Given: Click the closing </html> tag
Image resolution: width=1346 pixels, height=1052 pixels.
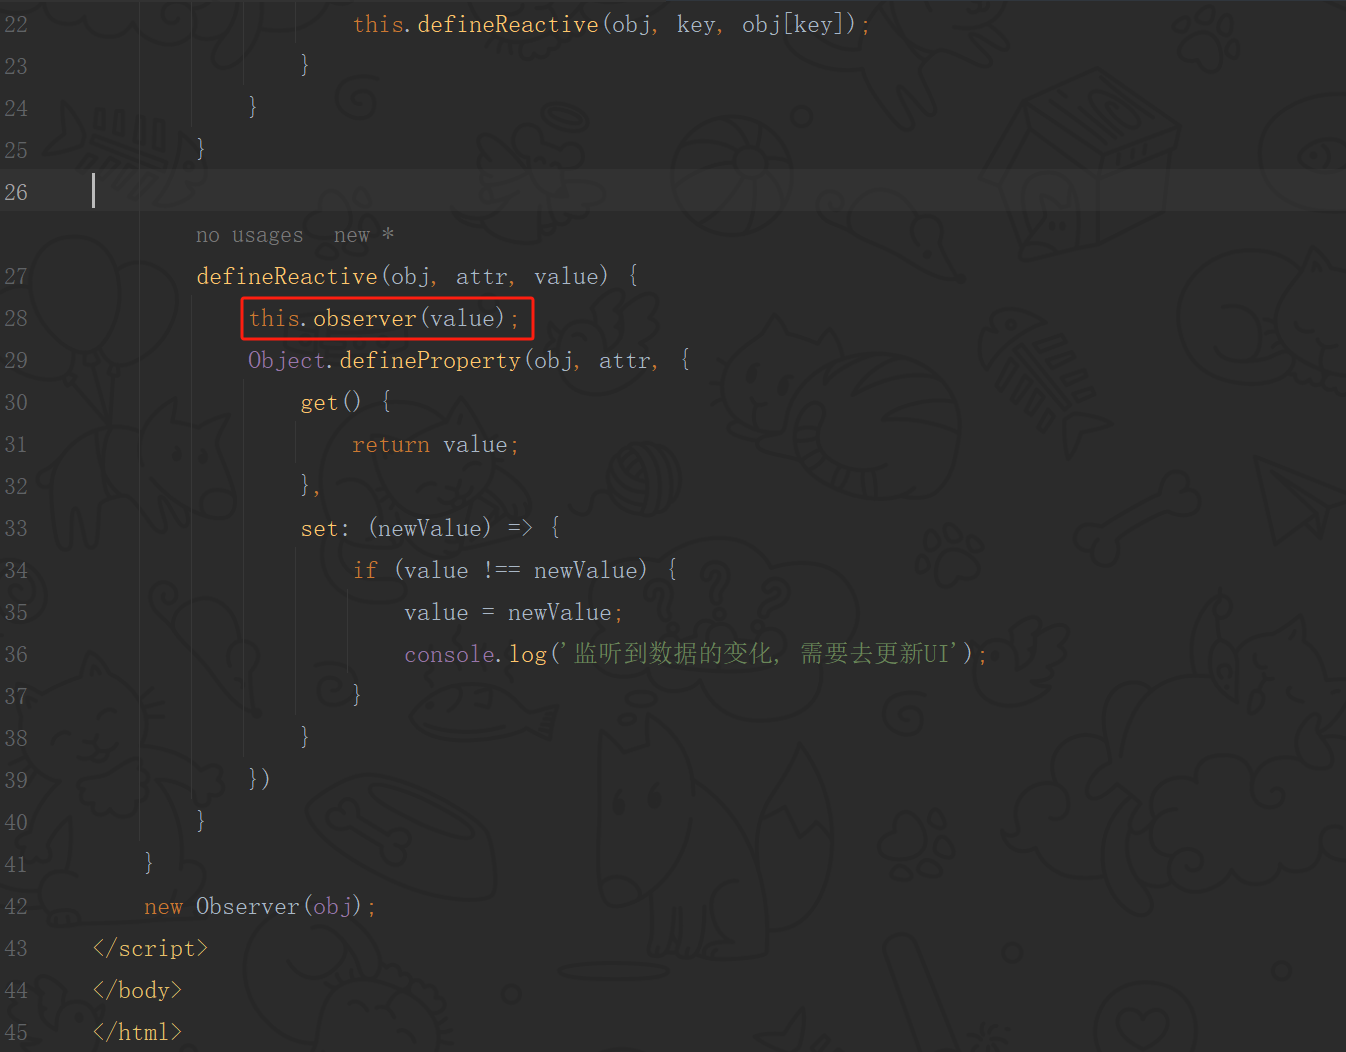Looking at the screenshot, I should point(137,1032).
